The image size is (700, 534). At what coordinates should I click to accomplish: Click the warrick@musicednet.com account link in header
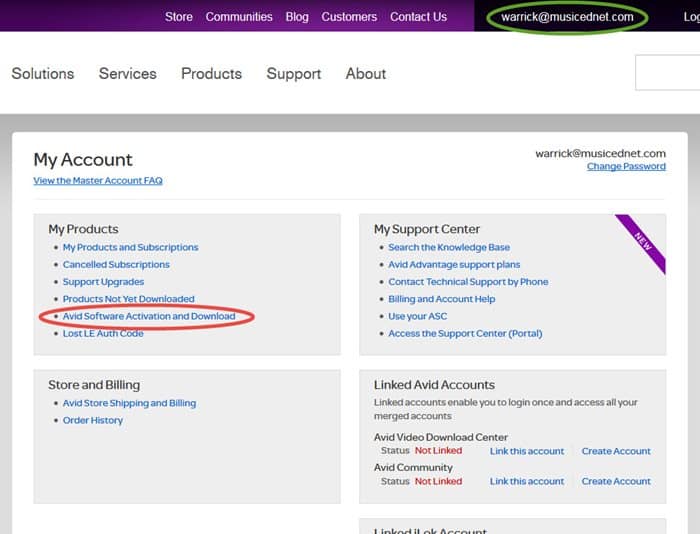tap(567, 17)
